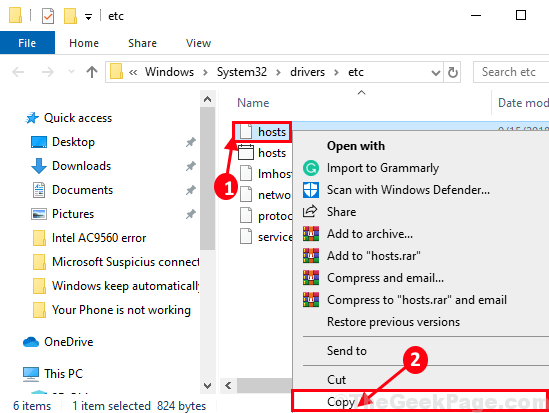Select Cut in the context menu
This screenshot has width=549, height=413.
tap(336, 379)
